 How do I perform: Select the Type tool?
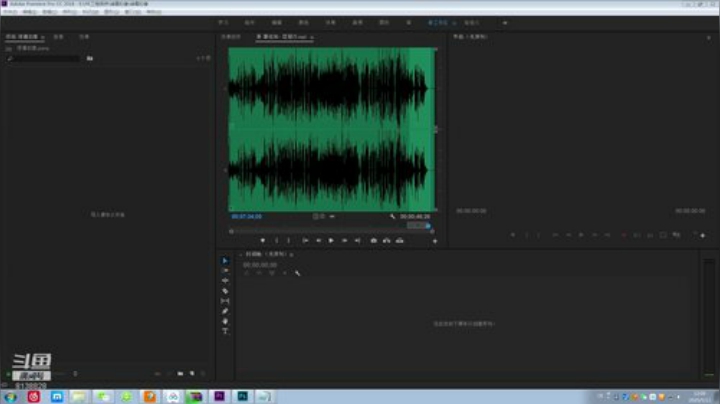click(225, 331)
